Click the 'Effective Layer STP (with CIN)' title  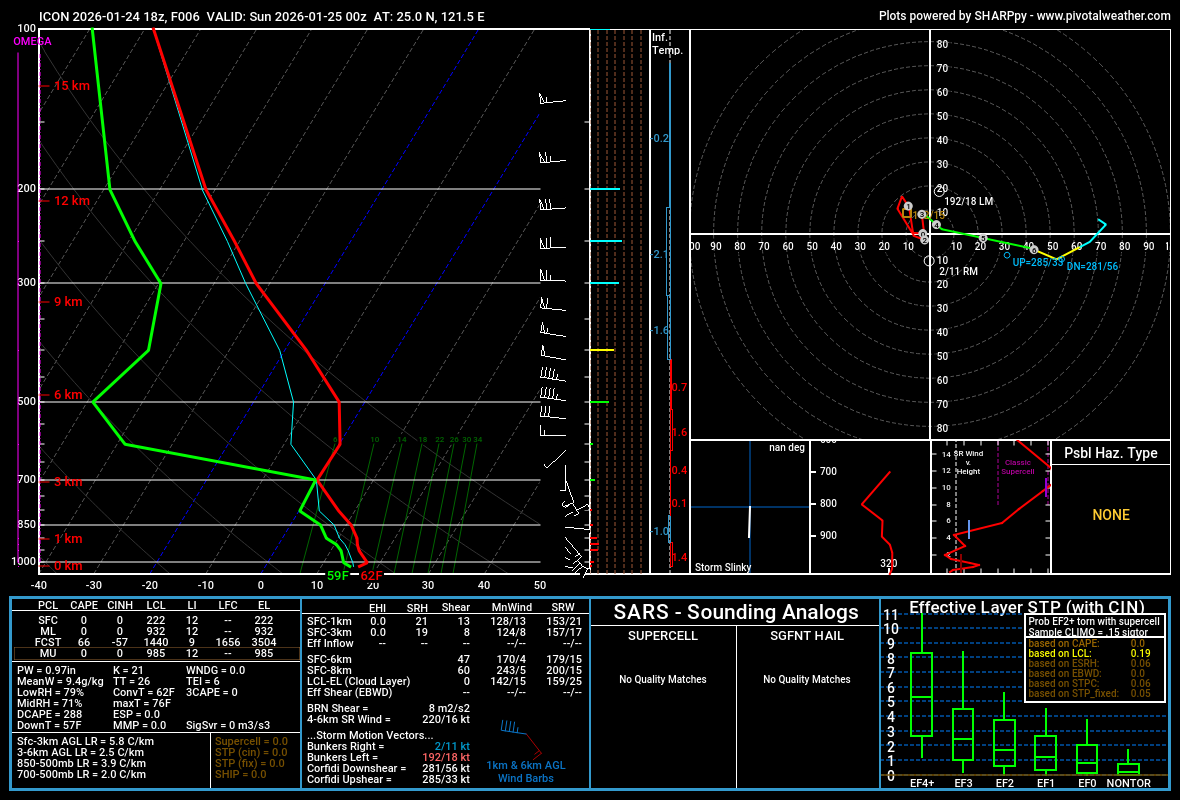pyautogui.click(x=1026, y=607)
